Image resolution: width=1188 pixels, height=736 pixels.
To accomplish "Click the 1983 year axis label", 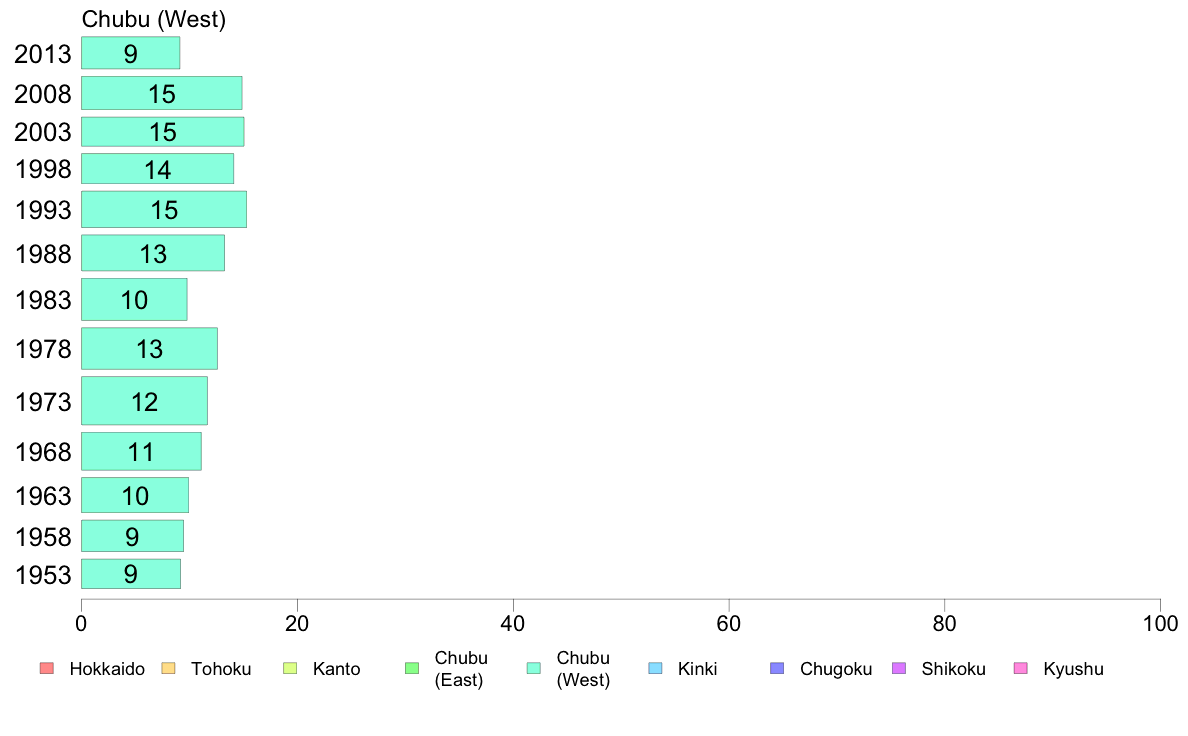I will [x=43, y=300].
